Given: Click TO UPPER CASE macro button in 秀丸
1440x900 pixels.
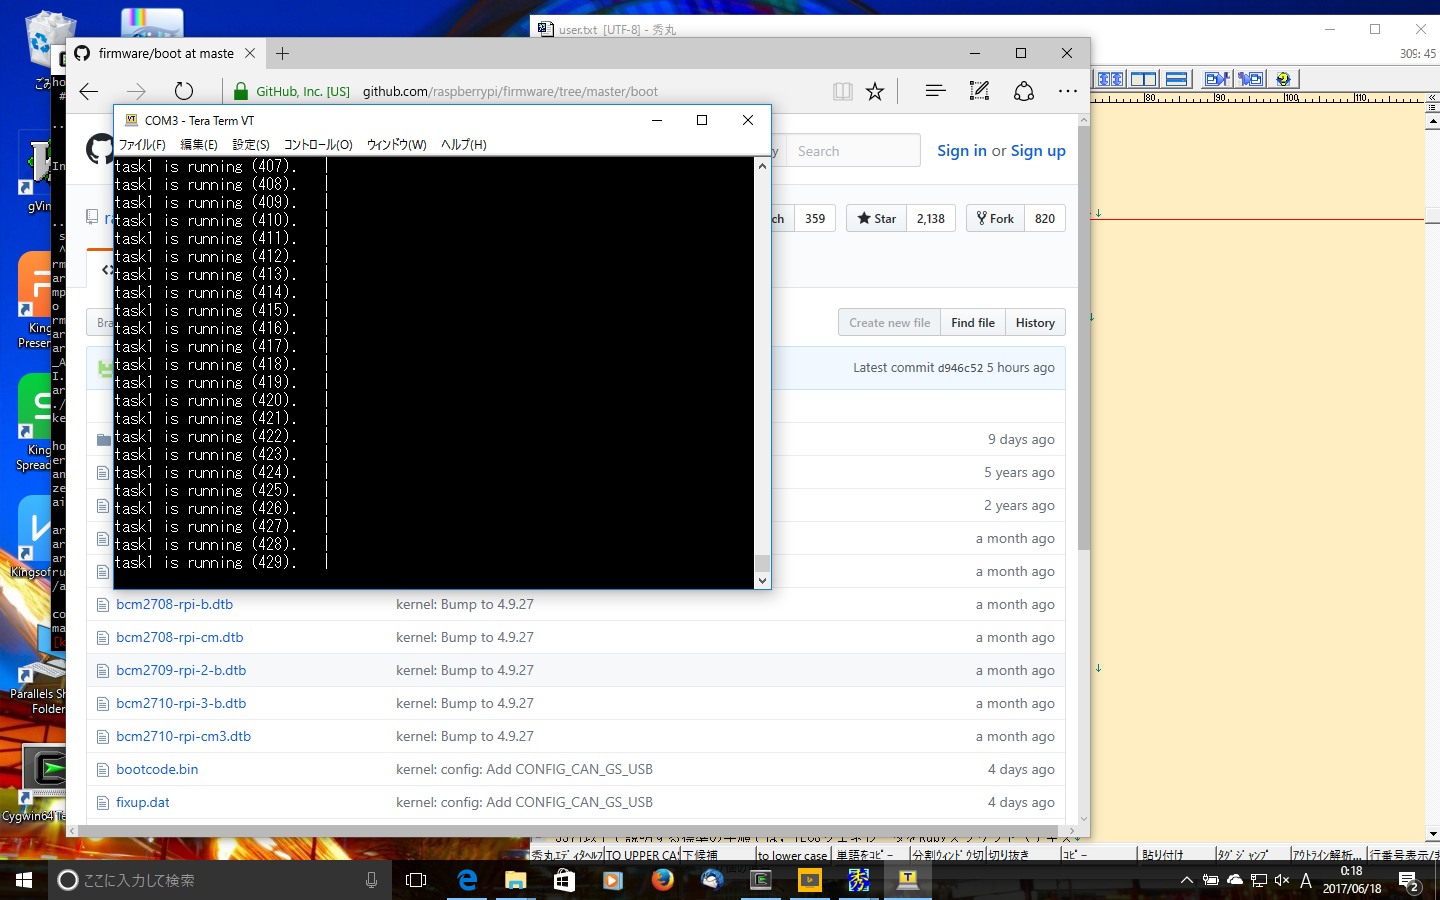Looking at the screenshot, I should point(642,855).
